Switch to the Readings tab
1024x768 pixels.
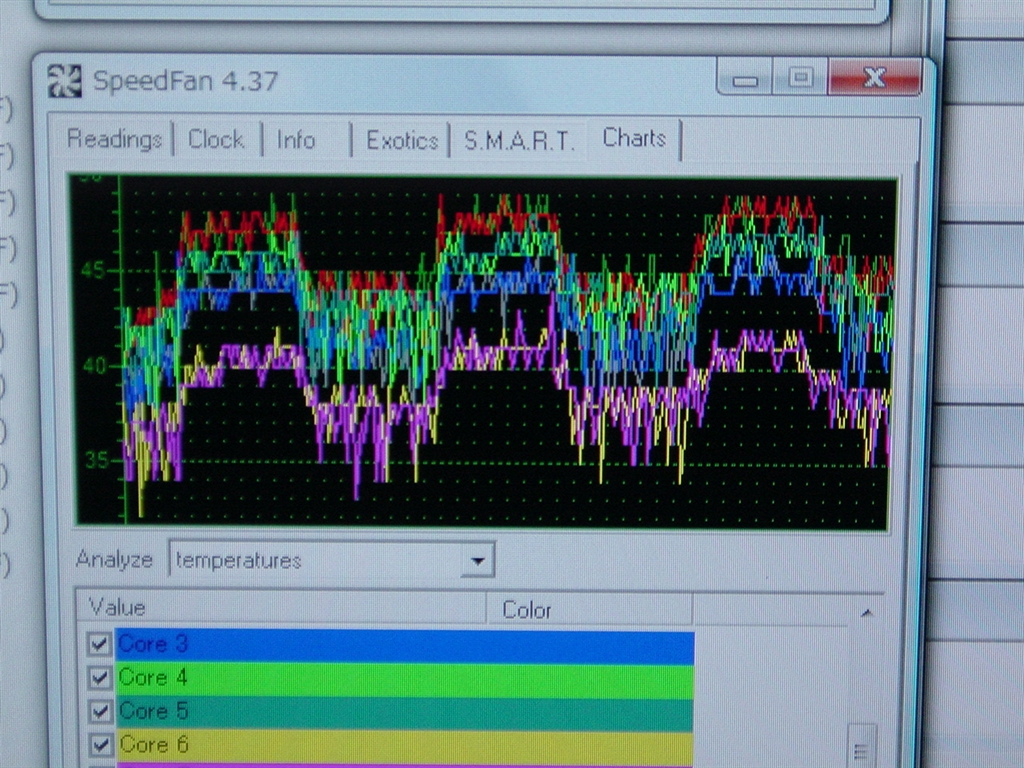coord(114,140)
